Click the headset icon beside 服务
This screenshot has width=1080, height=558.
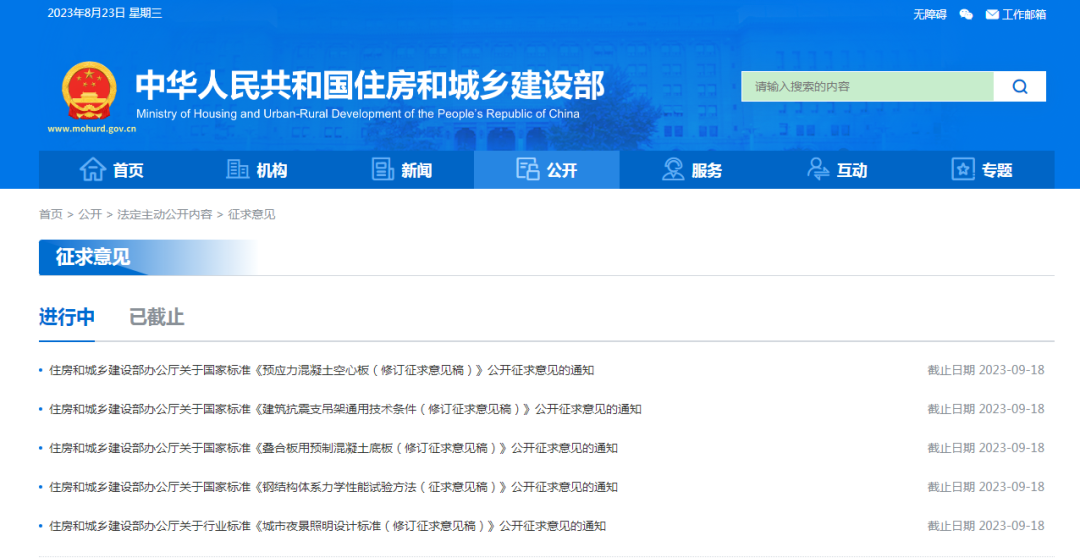coord(673,170)
